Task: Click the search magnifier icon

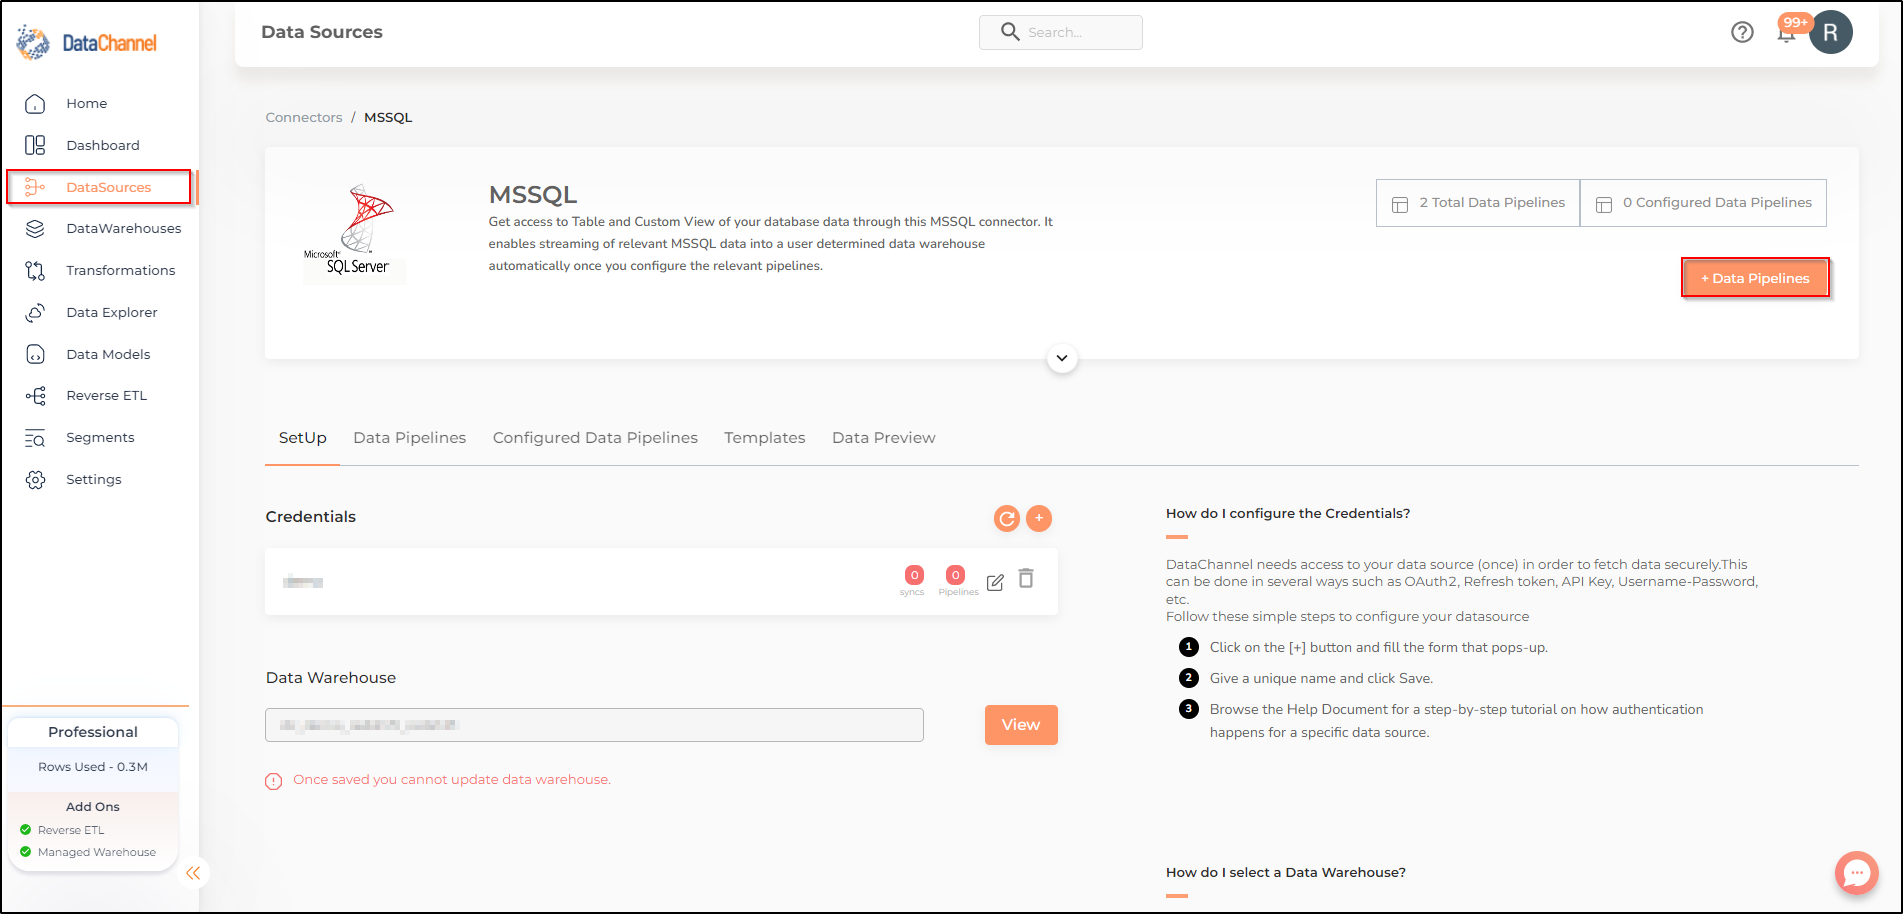Action: pyautogui.click(x=1010, y=32)
